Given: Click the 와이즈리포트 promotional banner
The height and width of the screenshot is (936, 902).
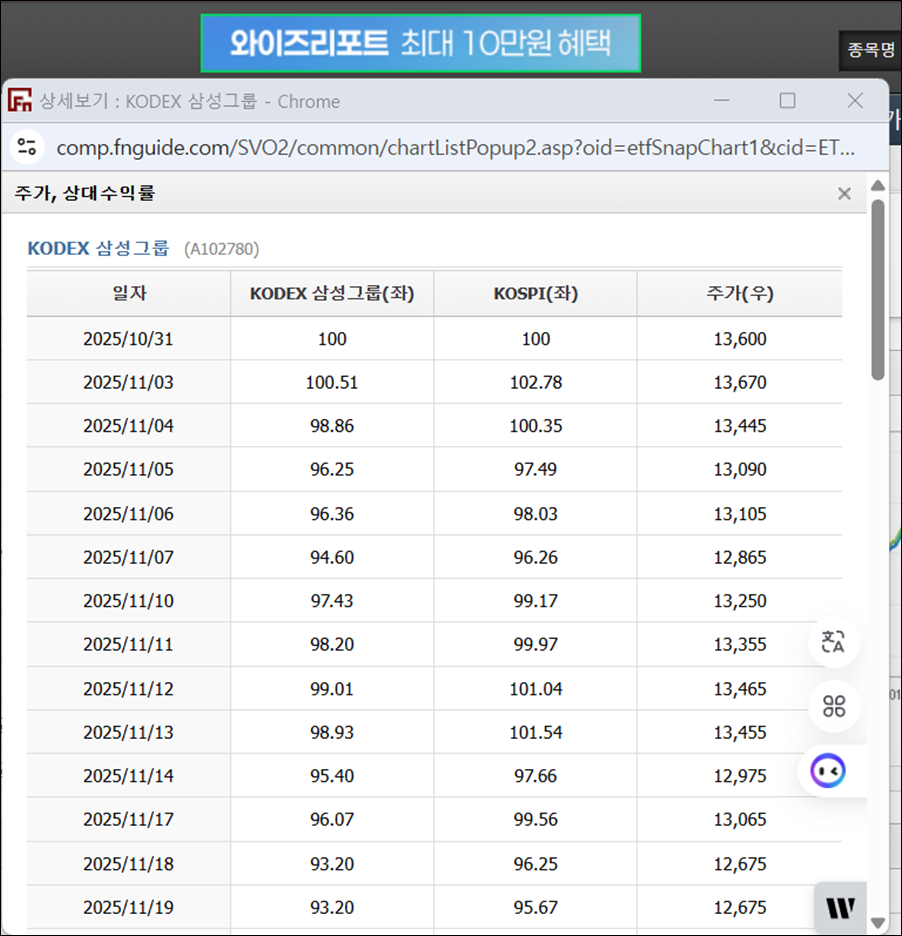Looking at the screenshot, I should [421, 44].
